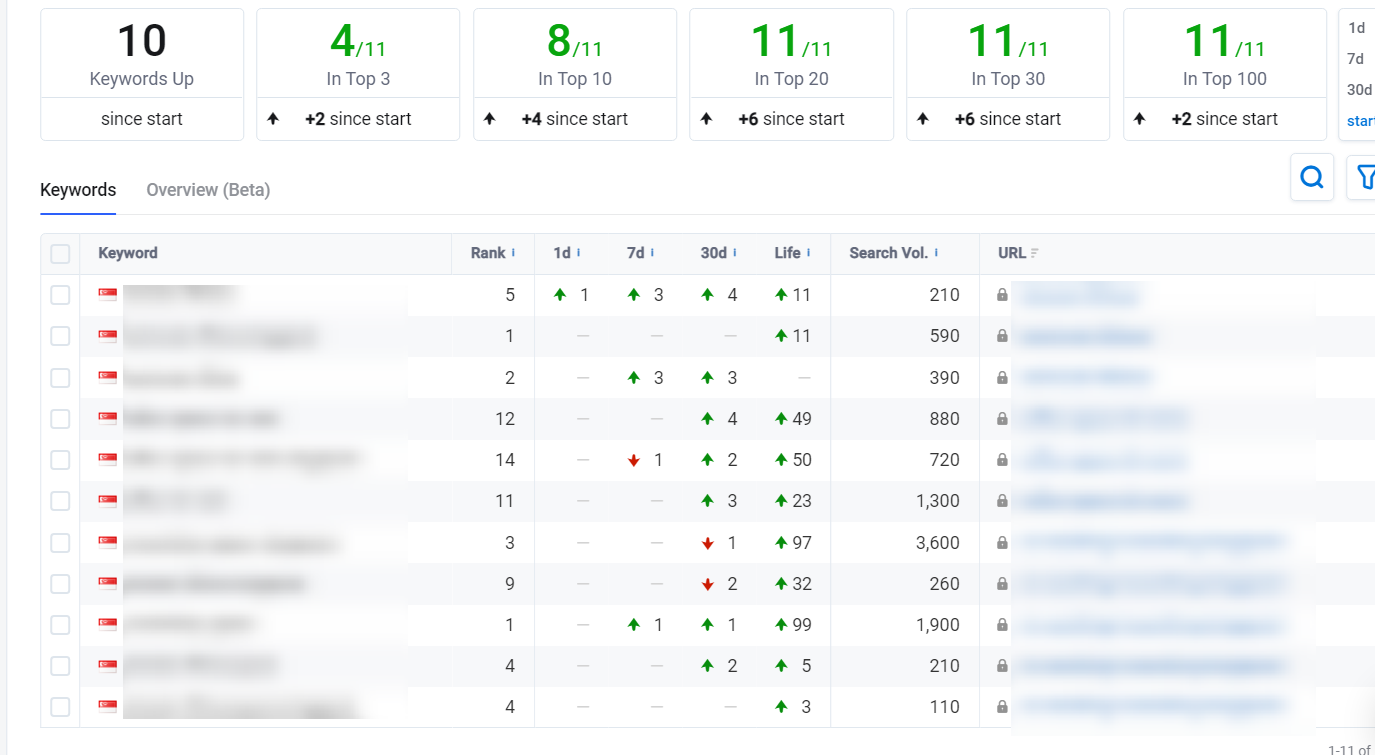Sort table by the Keyword column header

click(x=128, y=253)
